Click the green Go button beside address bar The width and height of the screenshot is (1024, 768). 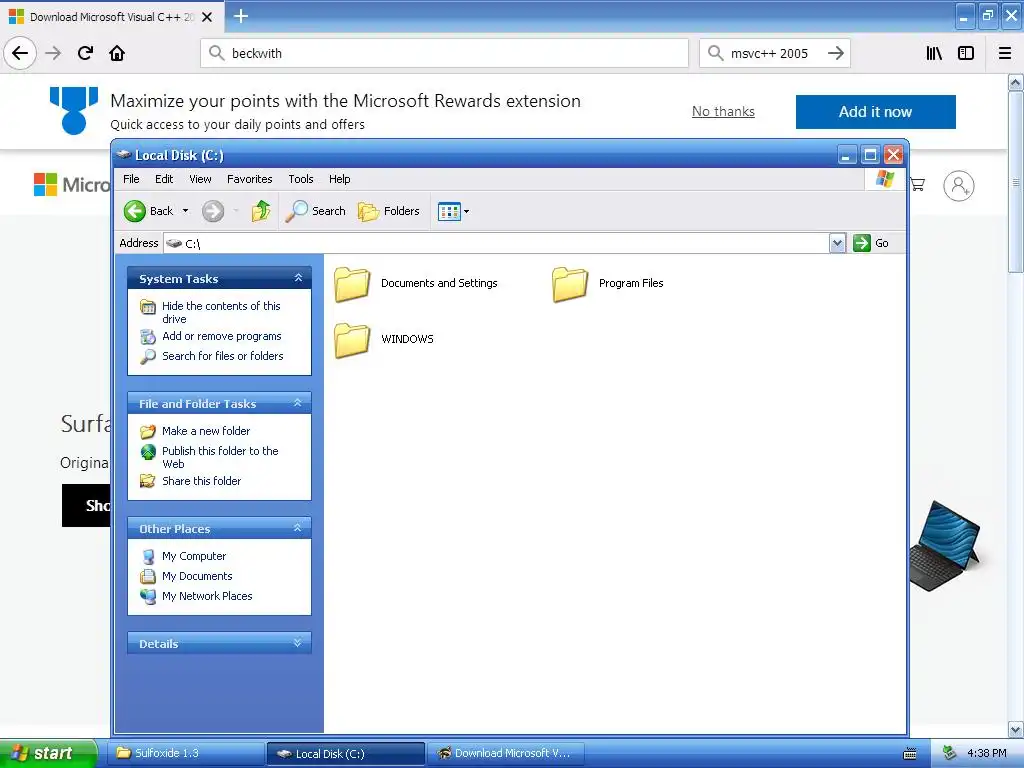871,243
